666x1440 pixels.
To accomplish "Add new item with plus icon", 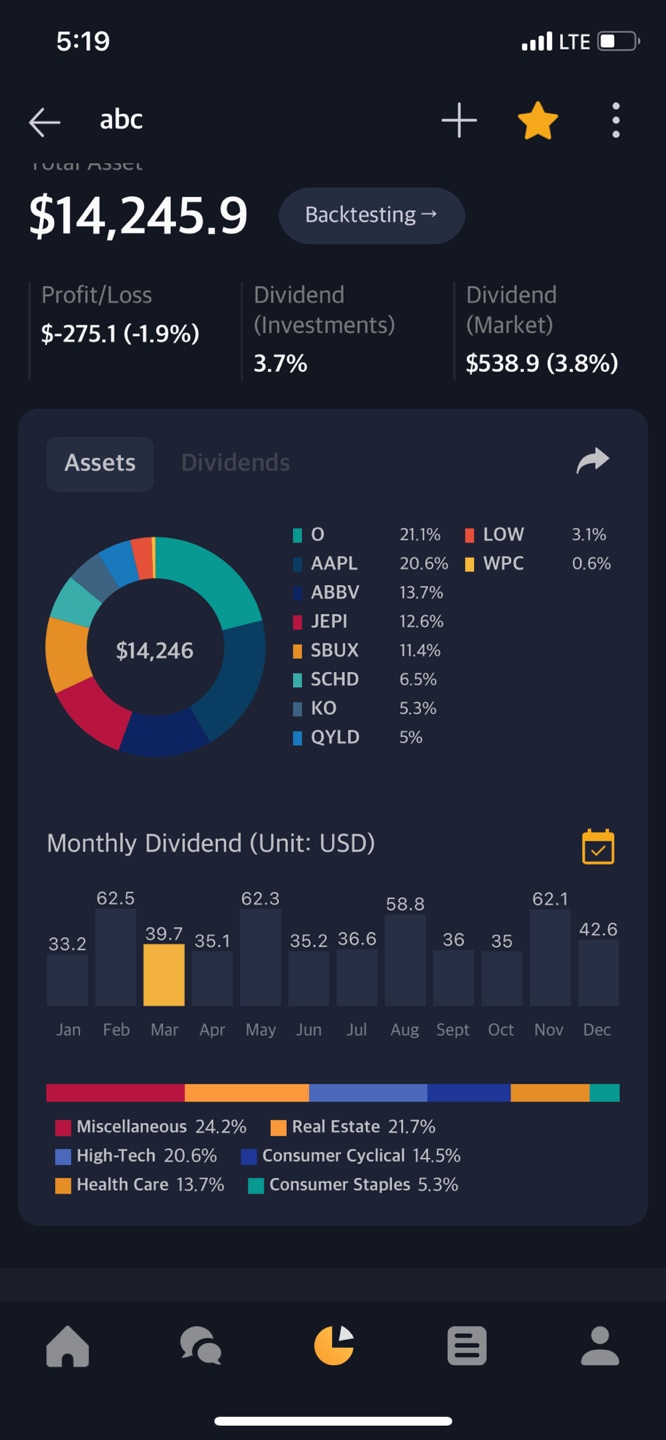I will 459,121.
